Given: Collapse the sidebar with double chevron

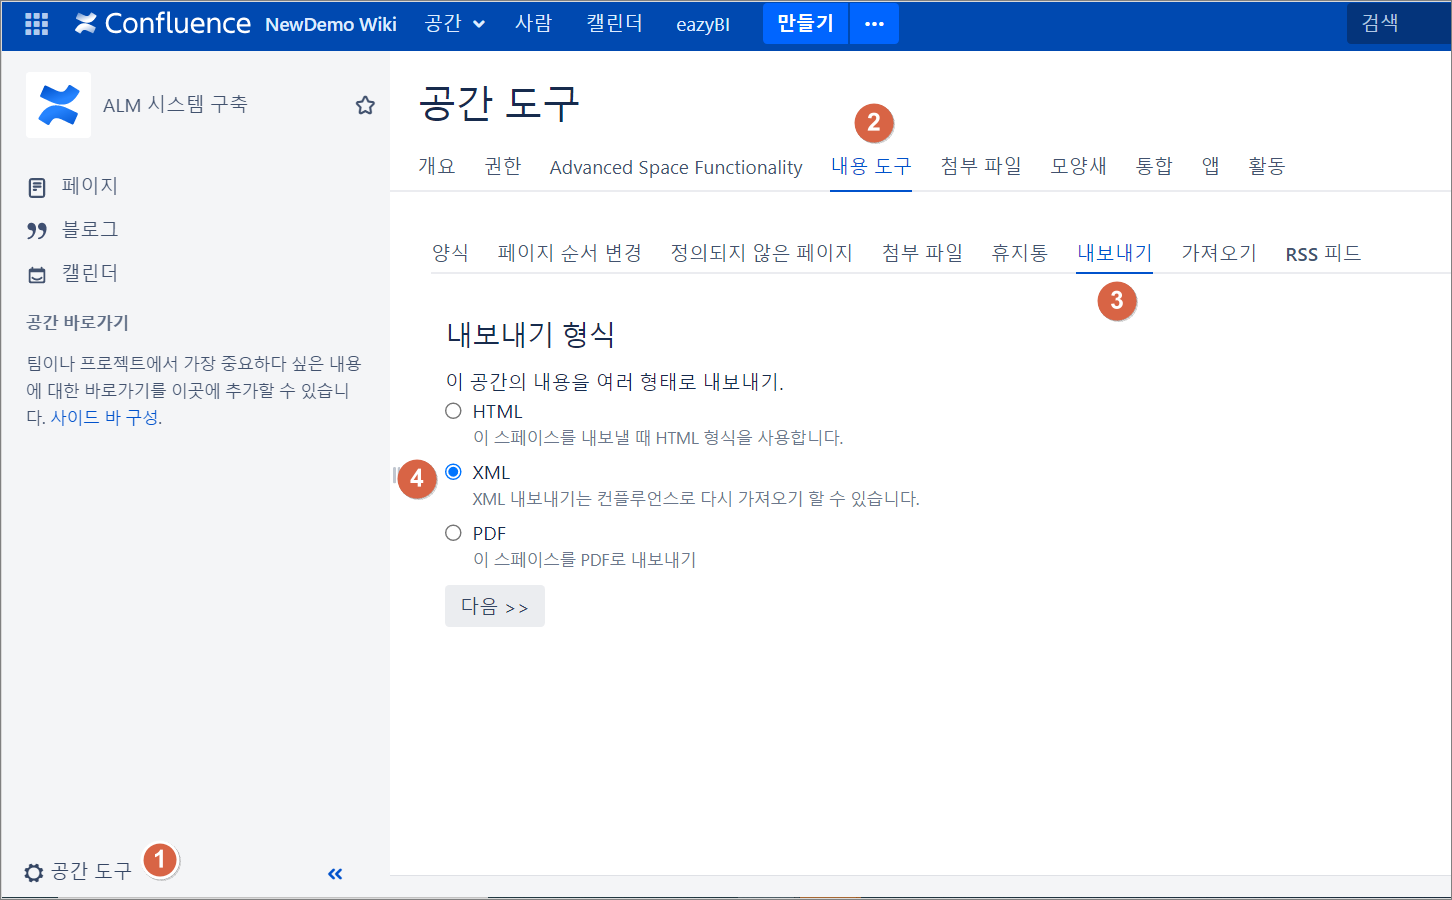Looking at the screenshot, I should 335,874.
